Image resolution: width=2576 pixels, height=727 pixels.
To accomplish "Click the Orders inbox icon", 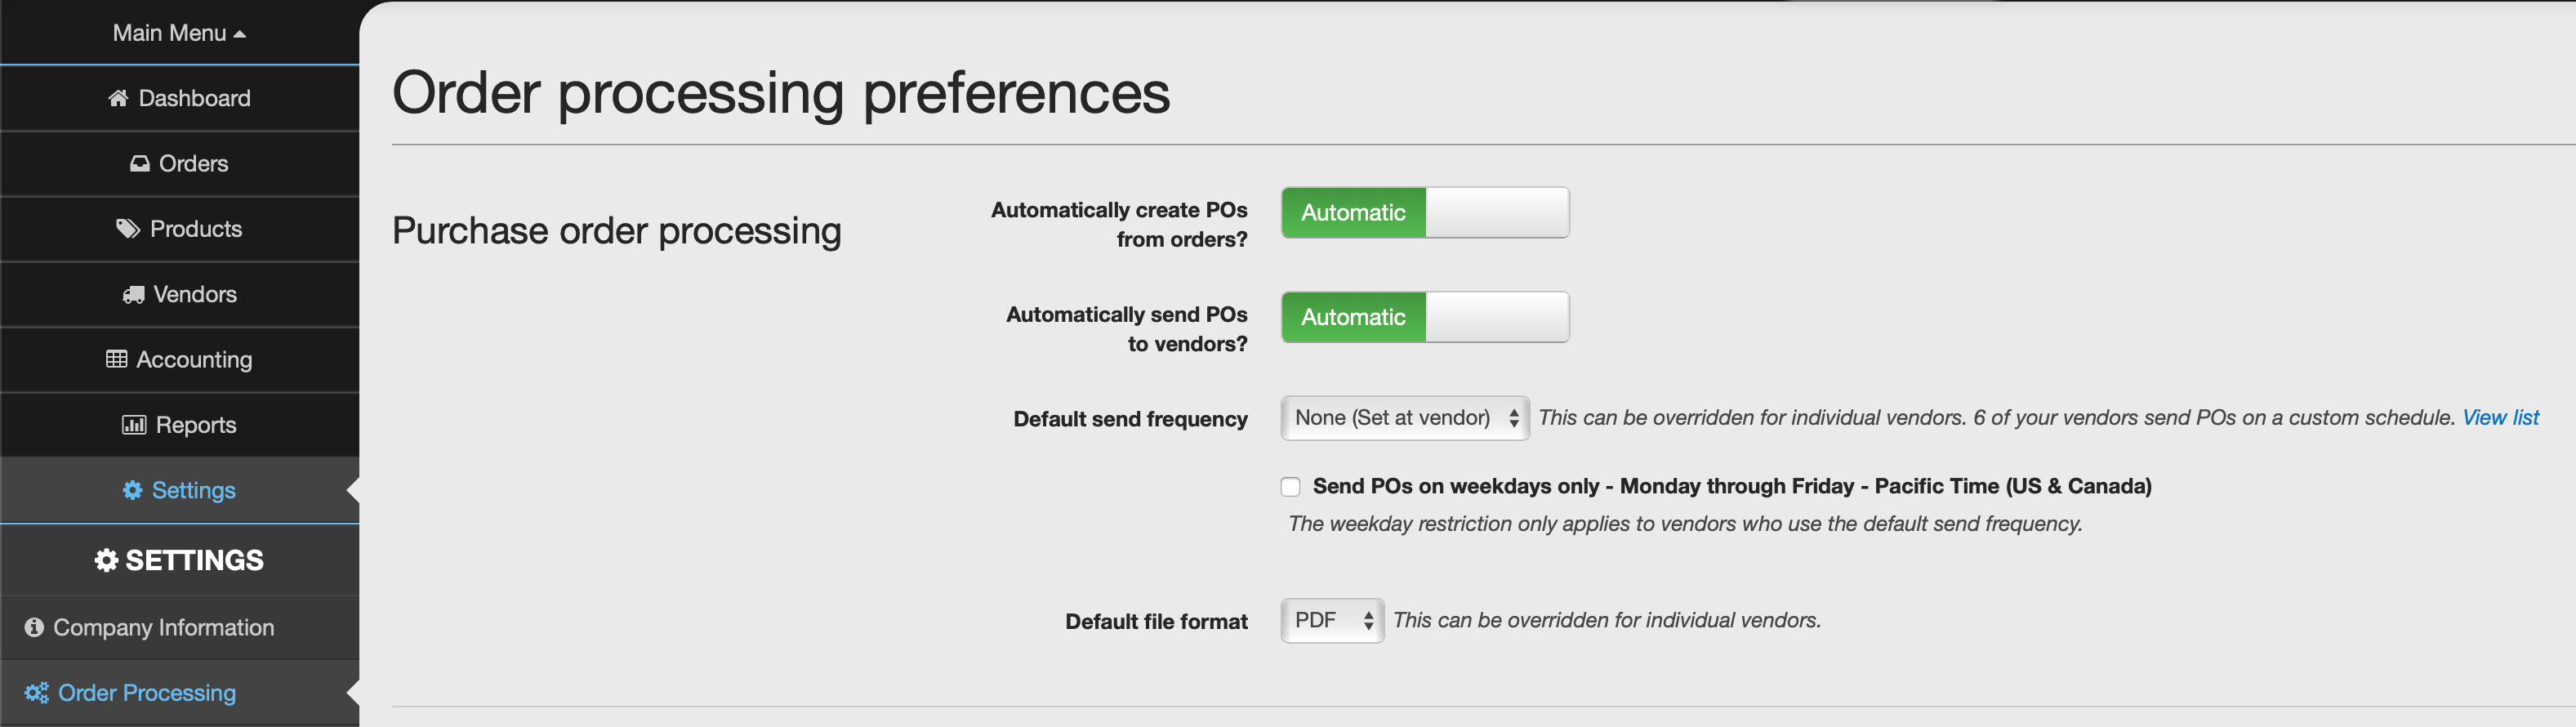I will click(139, 163).
